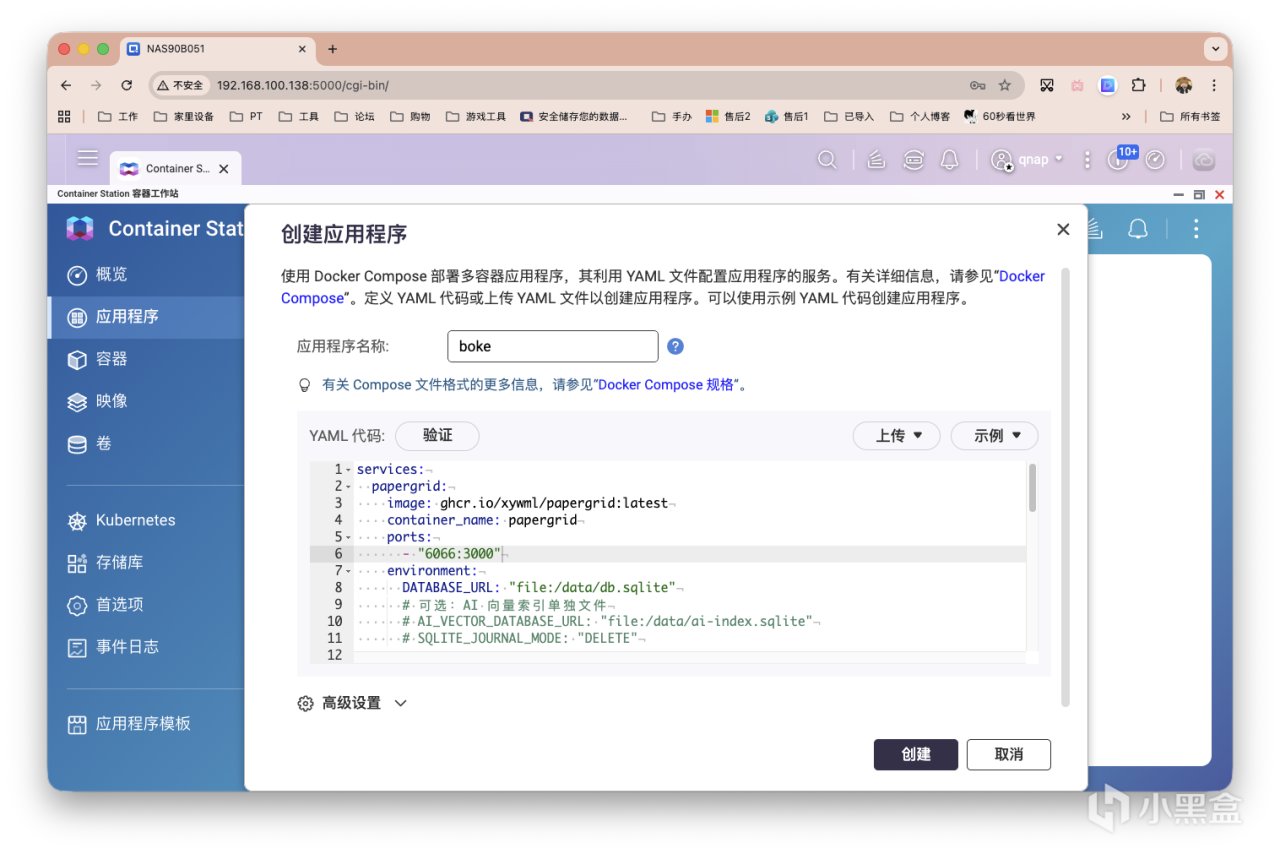Open 映像 images in sidebar
The width and height of the screenshot is (1280, 854).
click(x=146, y=401)
